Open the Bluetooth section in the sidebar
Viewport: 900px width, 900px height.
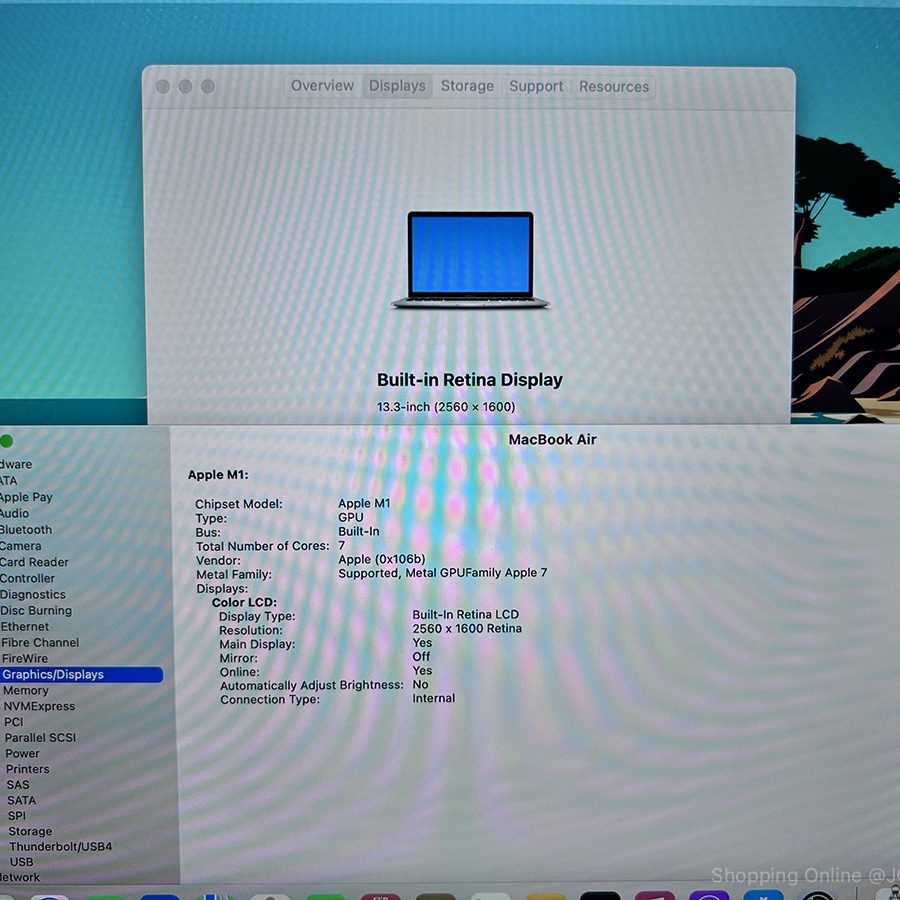tap(26, 529)
